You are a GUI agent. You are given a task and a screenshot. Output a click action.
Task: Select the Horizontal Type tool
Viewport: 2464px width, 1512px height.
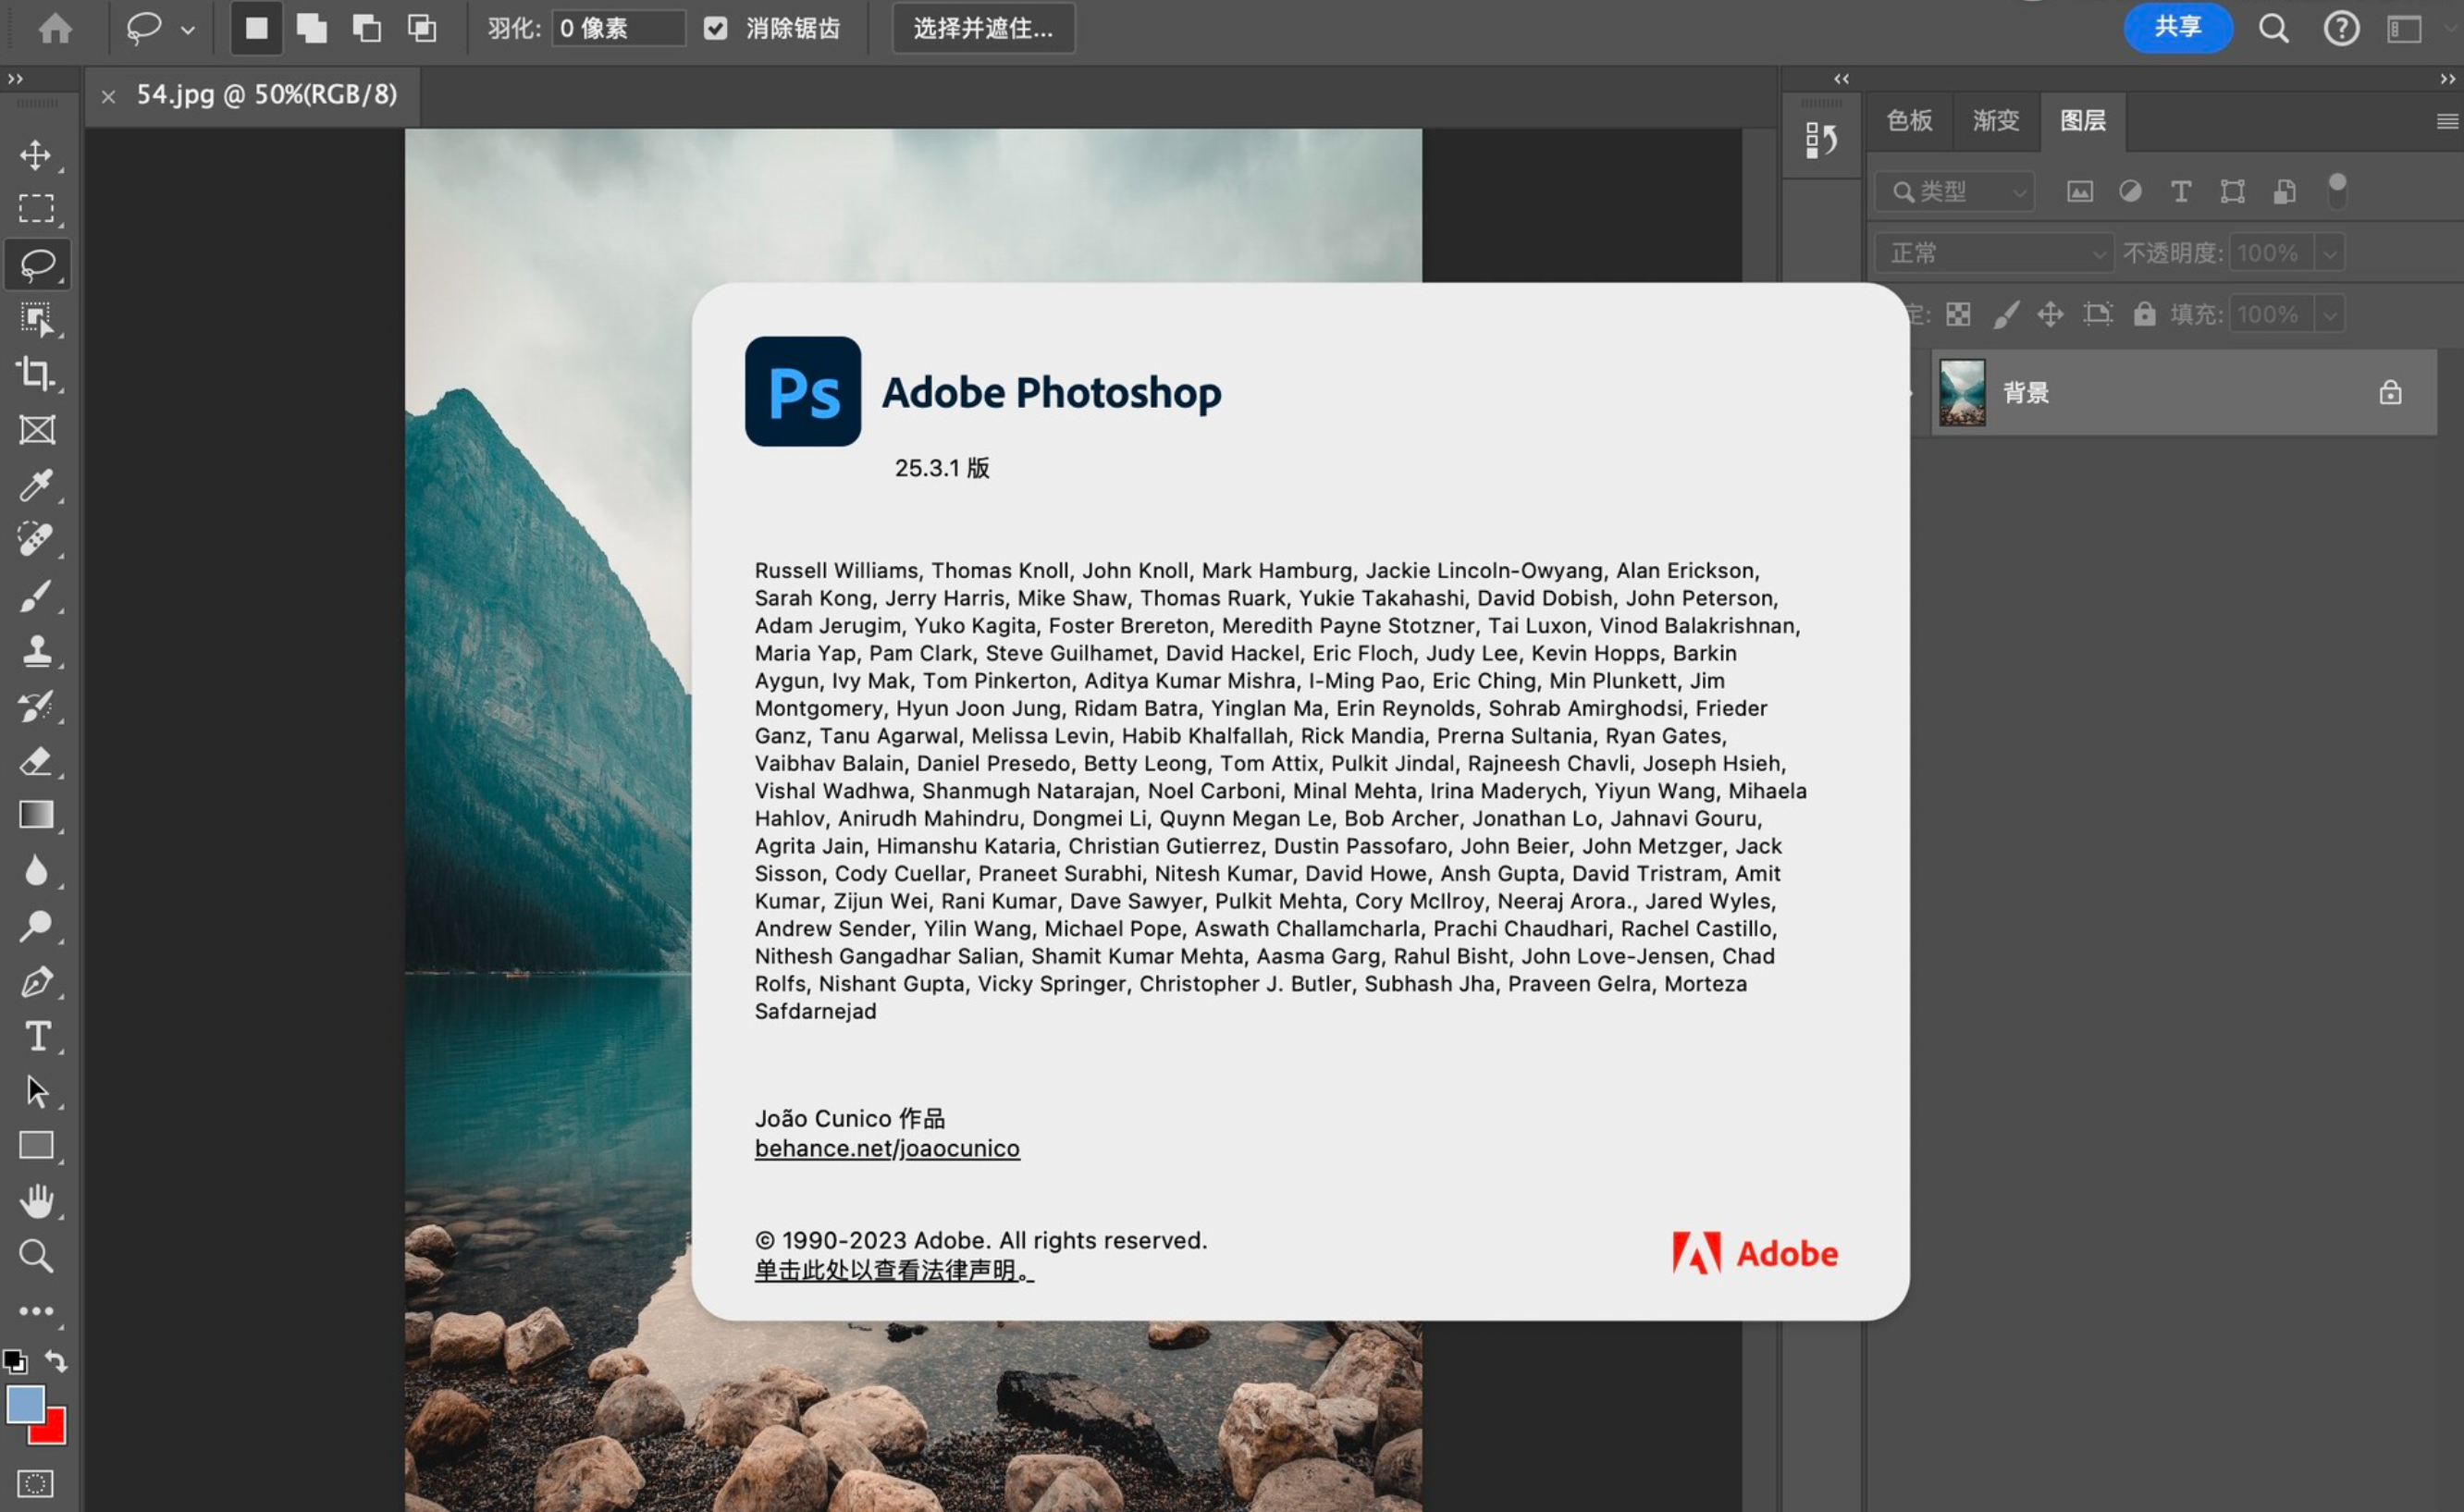click(36, 1036)
